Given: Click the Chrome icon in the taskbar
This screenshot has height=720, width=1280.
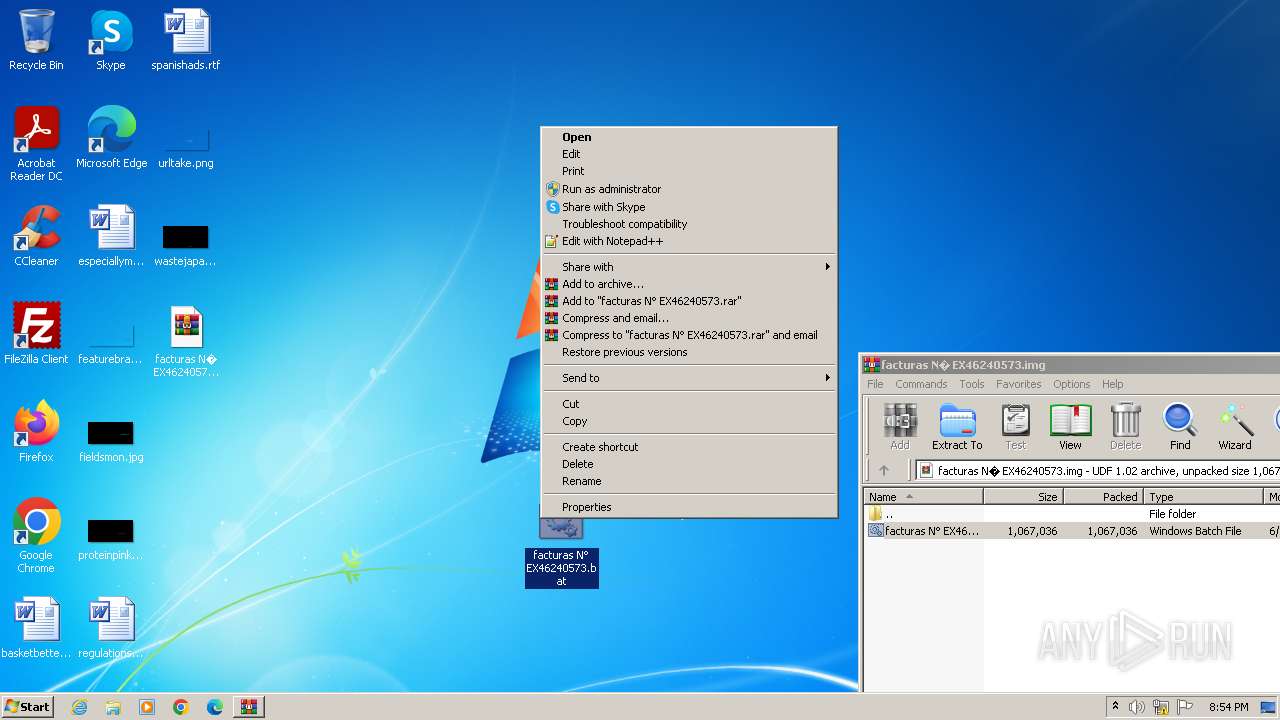Looking at the screenshot, I should tap(181, 707).
